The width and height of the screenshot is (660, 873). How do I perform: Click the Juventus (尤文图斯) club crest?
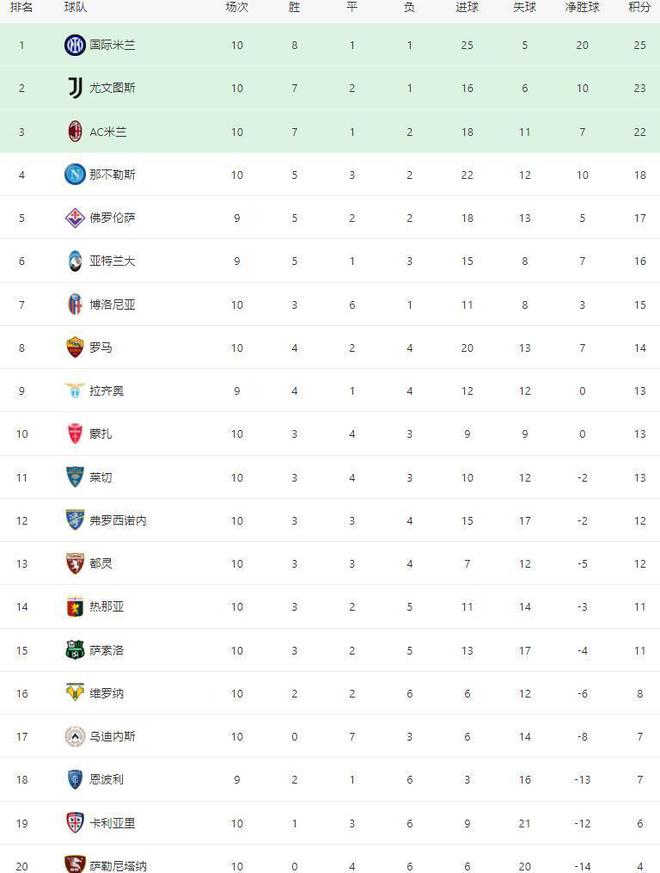[x=75, y=88]
